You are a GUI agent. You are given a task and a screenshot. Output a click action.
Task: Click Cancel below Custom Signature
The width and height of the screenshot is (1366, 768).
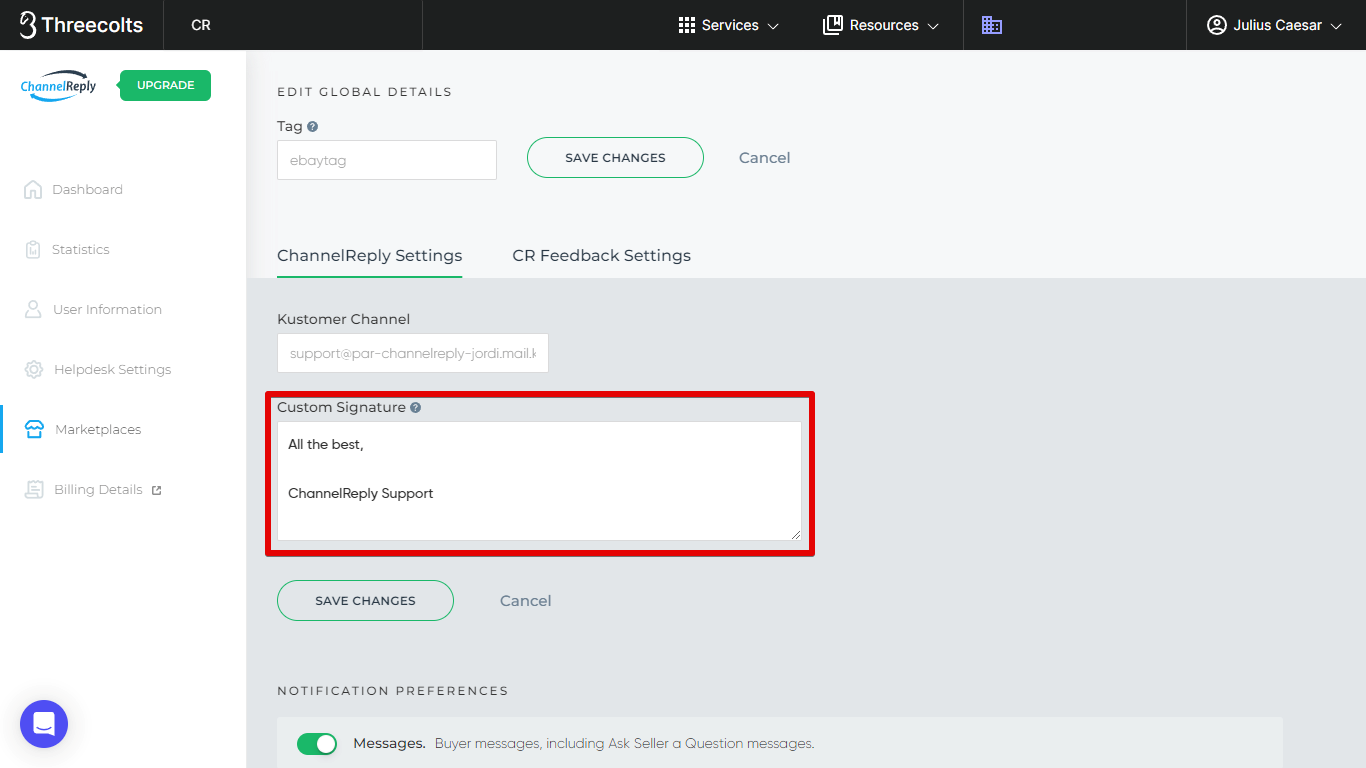click(x=525, y=601)
